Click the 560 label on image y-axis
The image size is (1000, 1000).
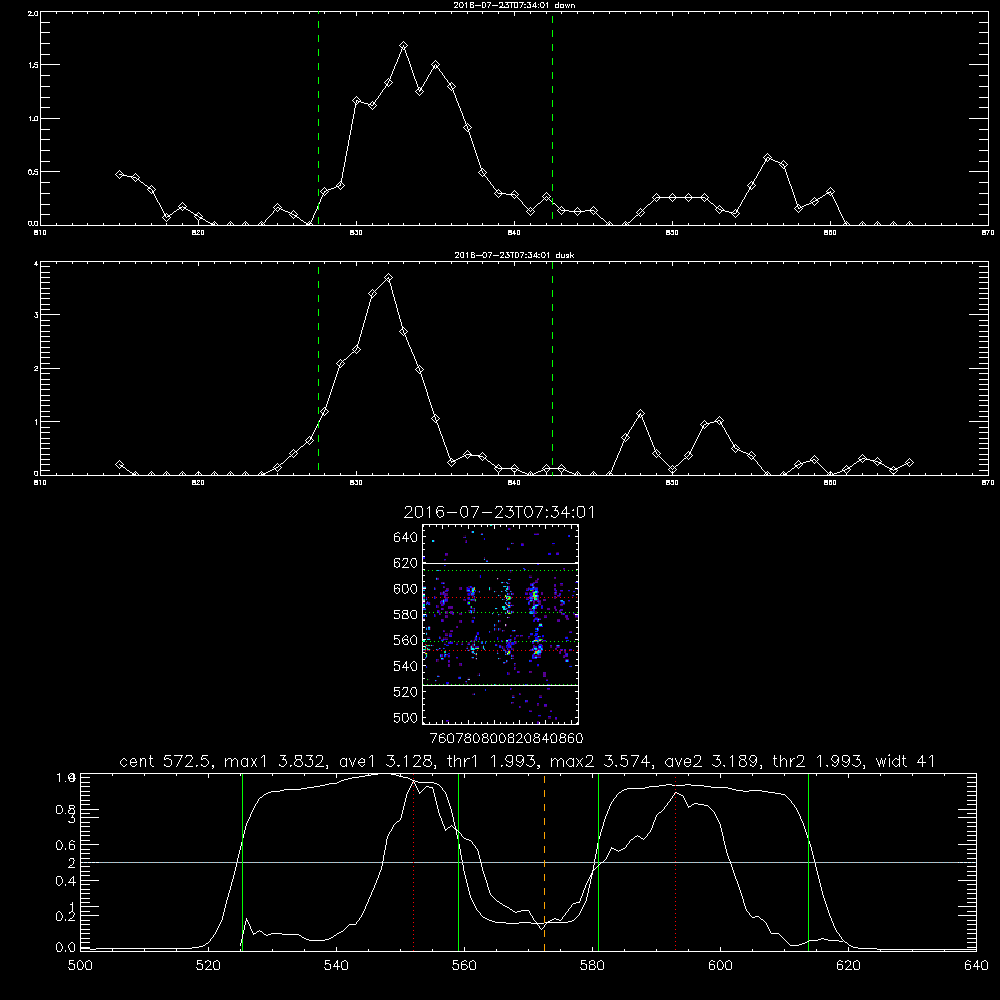[x=406, y=640]
